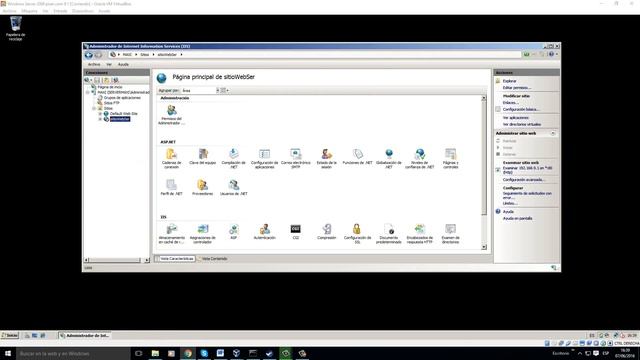The height and width of the screenshot is (360, 640).
Task: Expand the Default Web Site node
Action: (x=100, y=113)
